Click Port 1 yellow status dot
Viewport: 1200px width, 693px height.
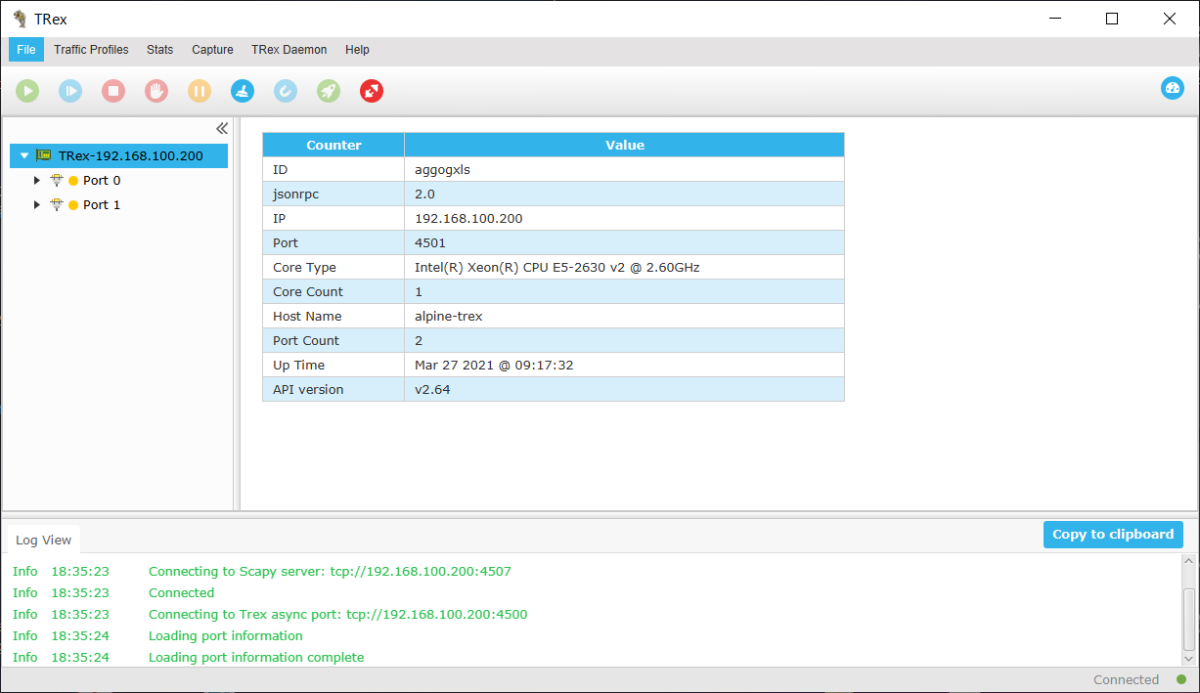point(73,205)
